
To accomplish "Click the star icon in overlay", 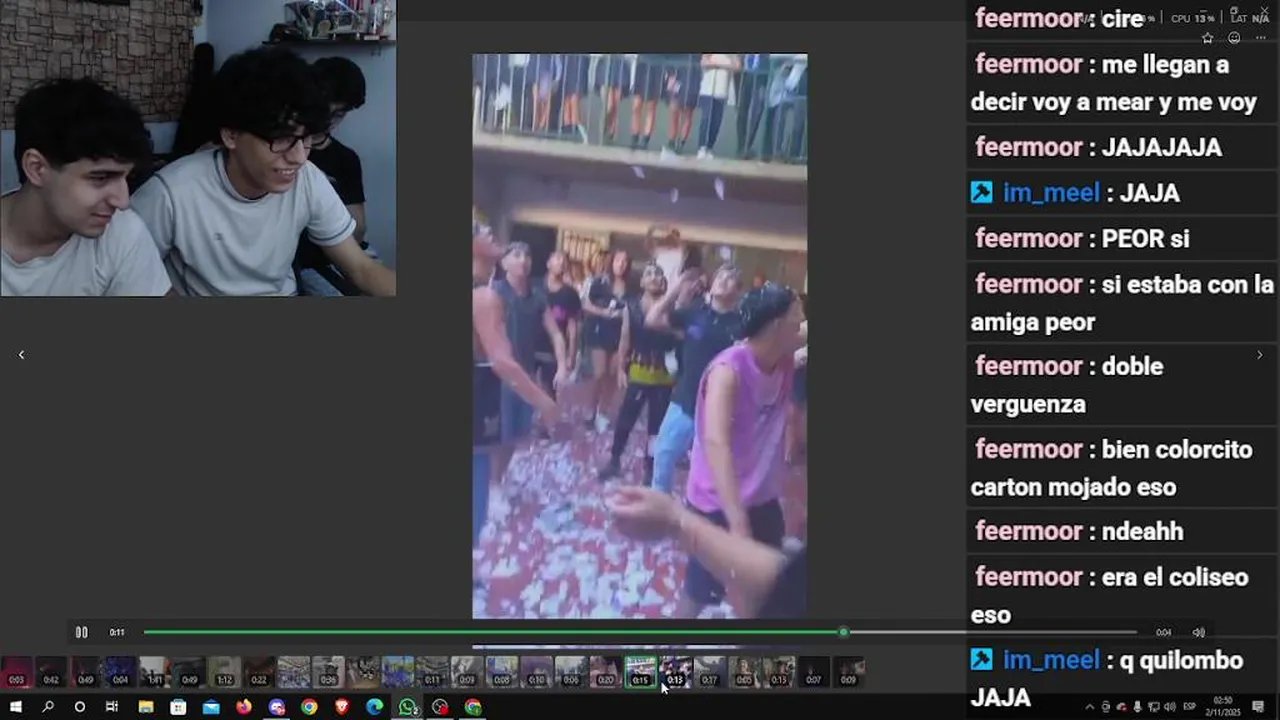I will coord(1208,38).
